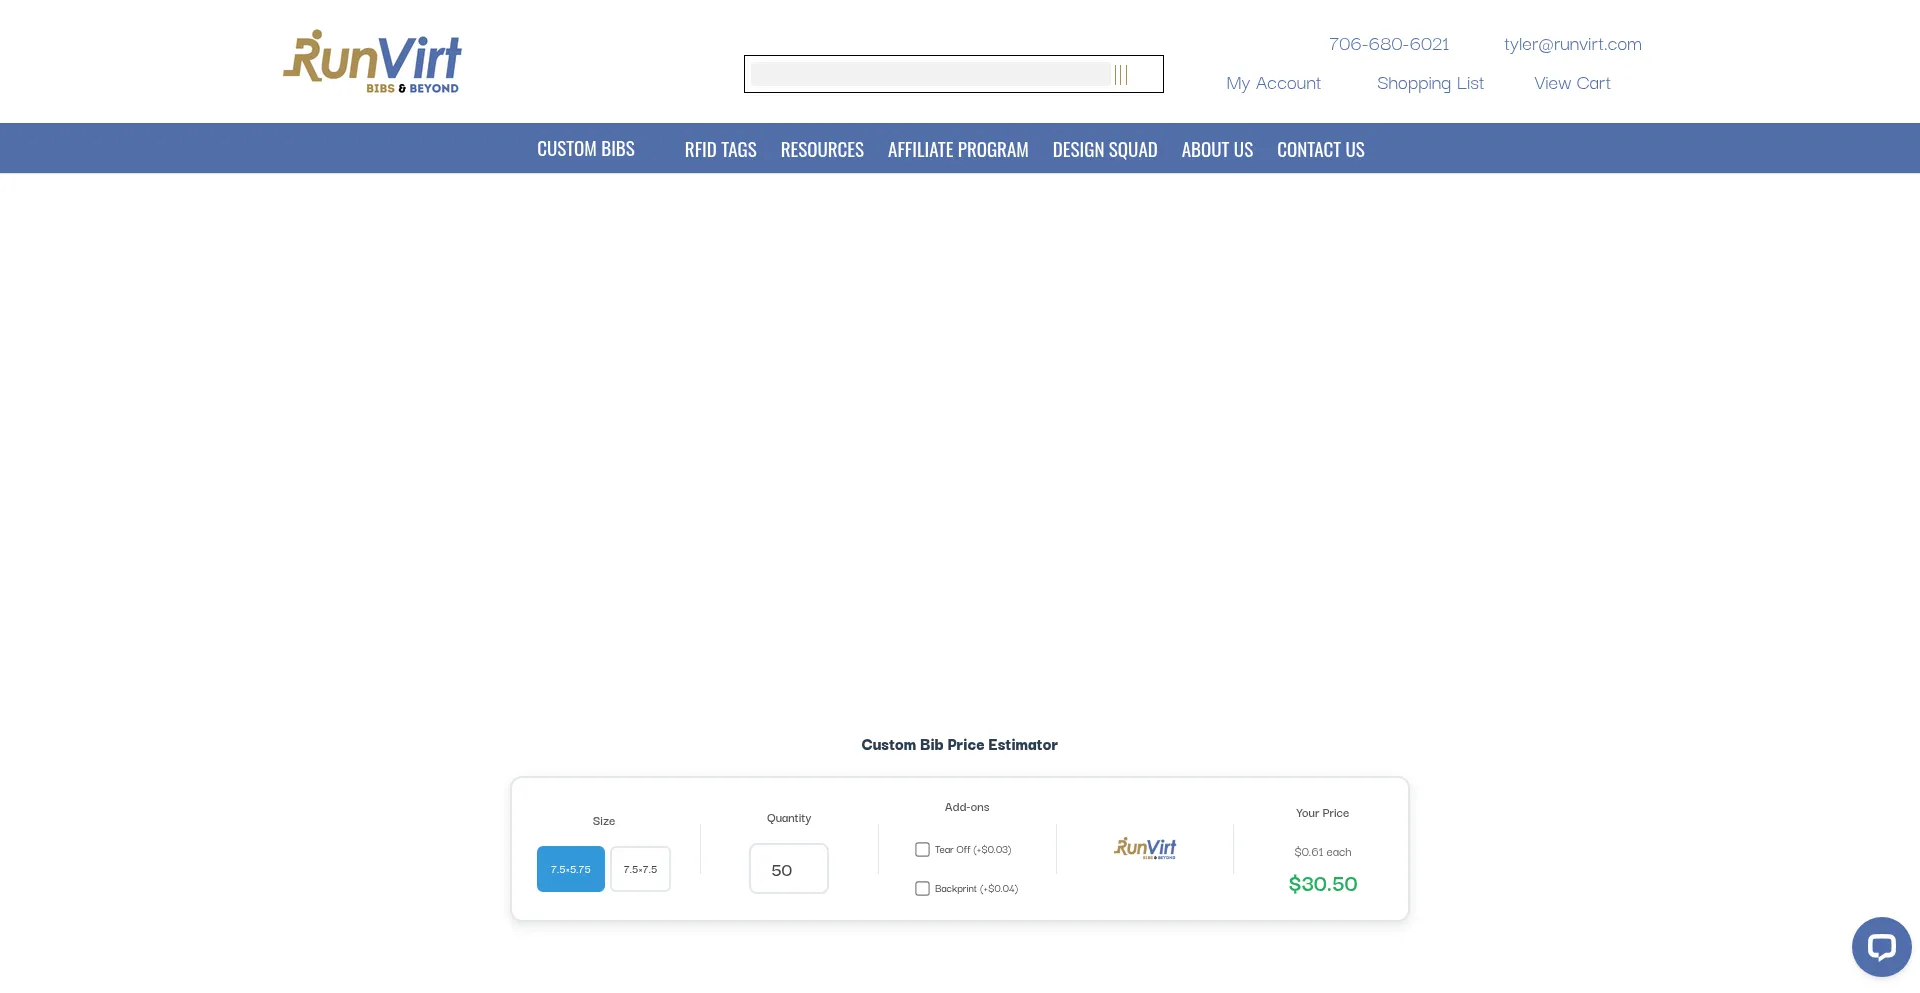View Cart from the header
Screen dimensions: 1920x993
click(1572, 84)
